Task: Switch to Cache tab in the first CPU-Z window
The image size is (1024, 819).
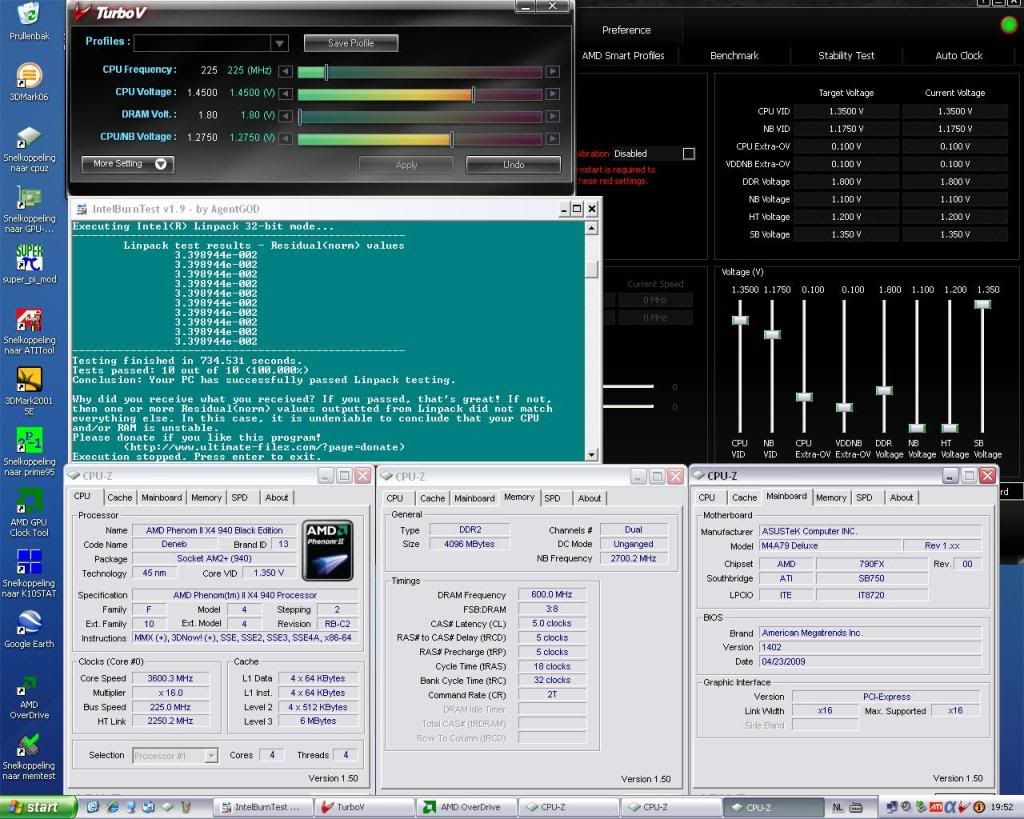Action: pos(120,497)
